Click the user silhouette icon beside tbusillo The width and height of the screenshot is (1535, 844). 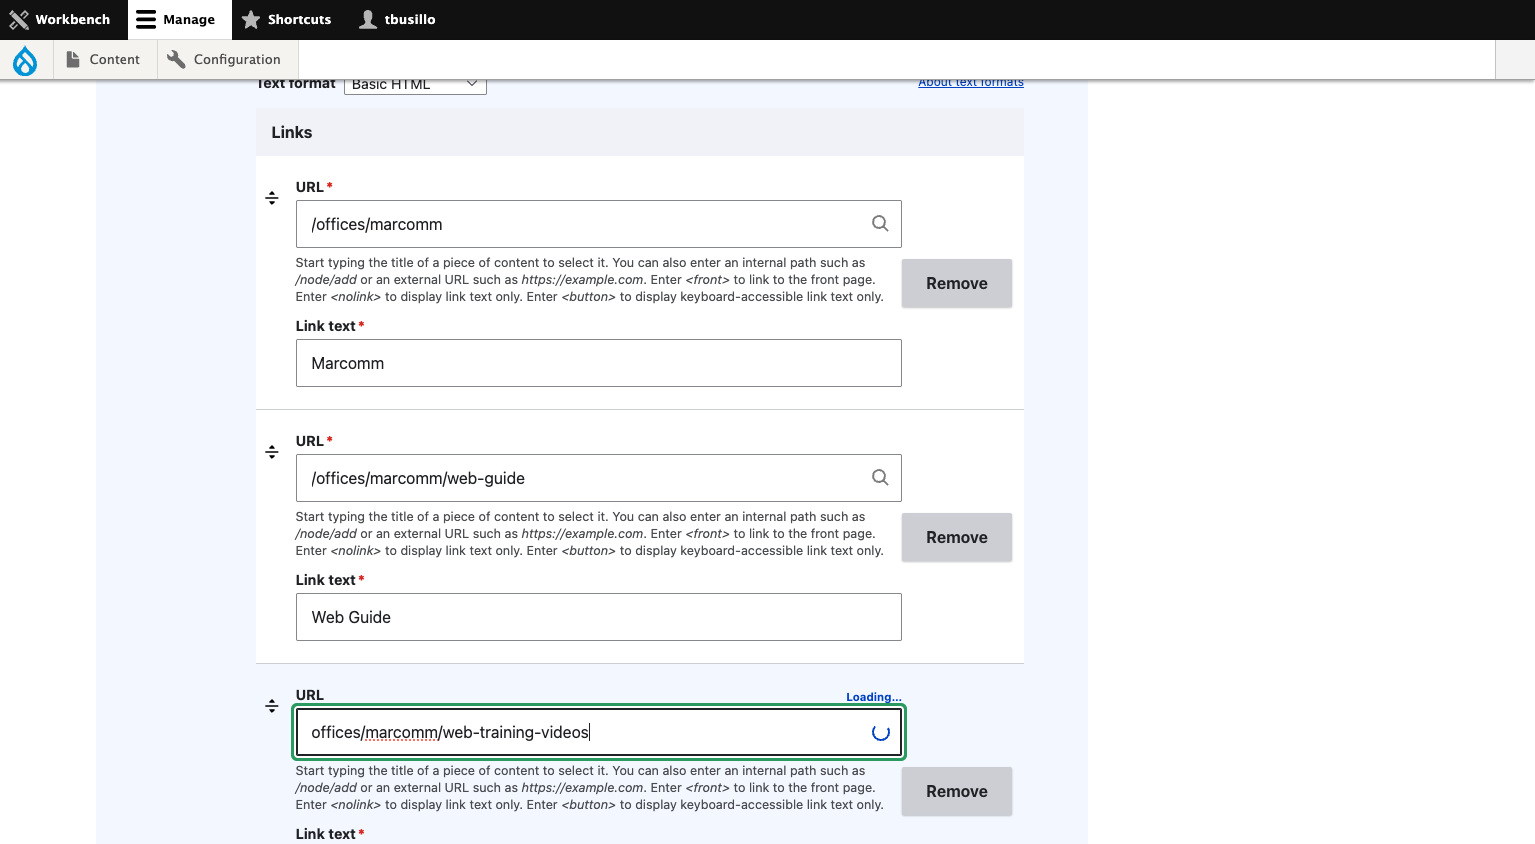tap(368, 19)
